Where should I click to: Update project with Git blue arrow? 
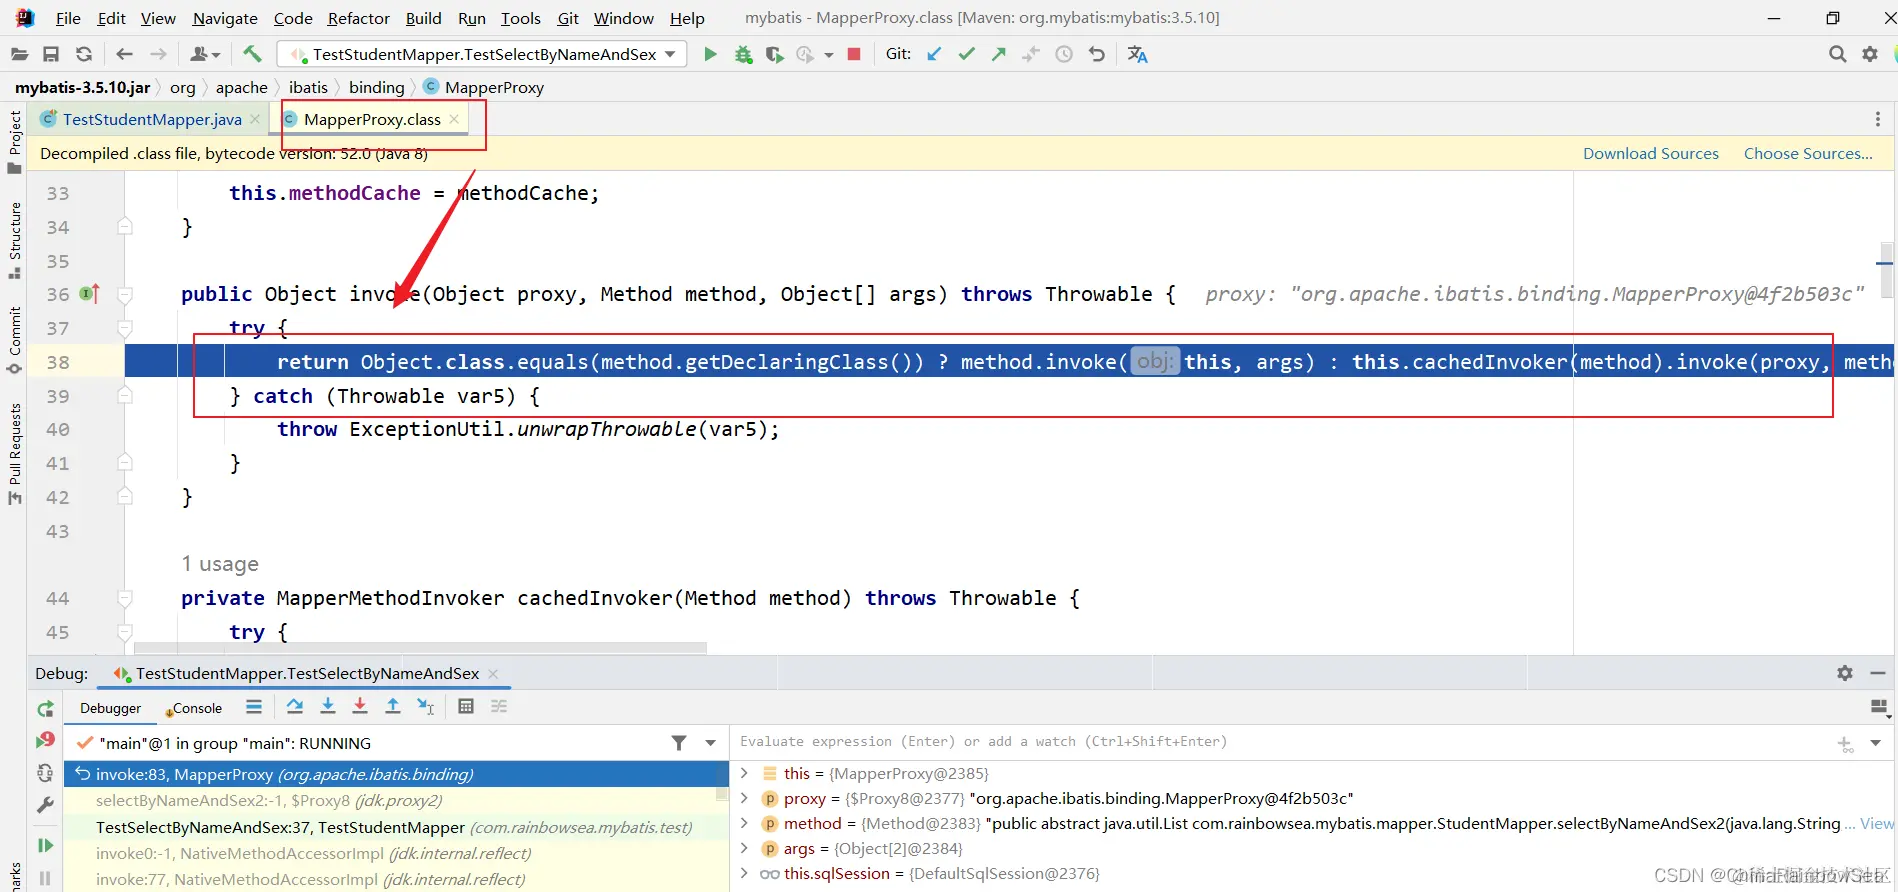[x=934, y=54]
